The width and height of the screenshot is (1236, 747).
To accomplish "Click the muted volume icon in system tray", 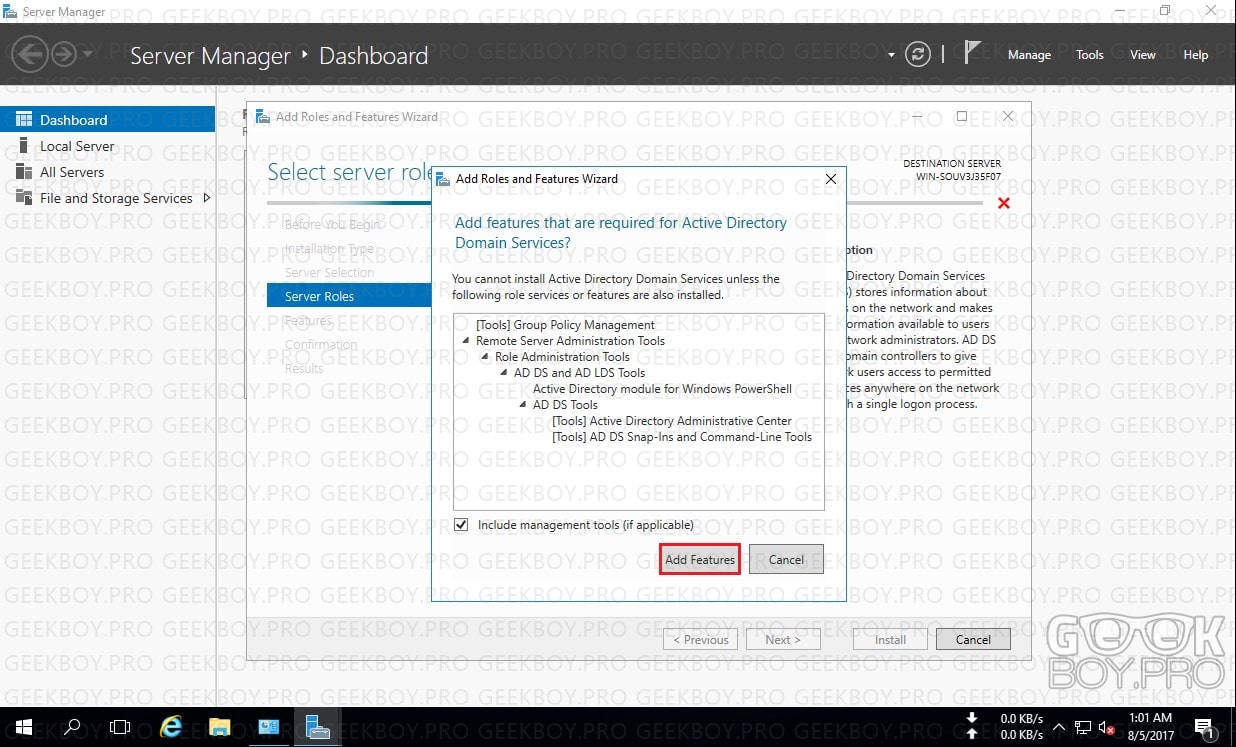I will 1107,727.
